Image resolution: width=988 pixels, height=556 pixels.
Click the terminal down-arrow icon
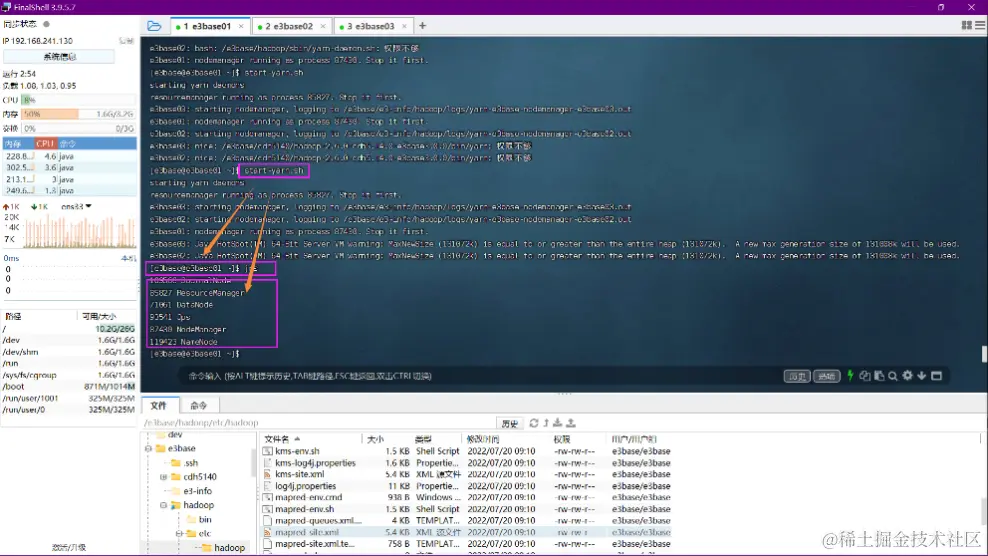click(x=922, y=376)
